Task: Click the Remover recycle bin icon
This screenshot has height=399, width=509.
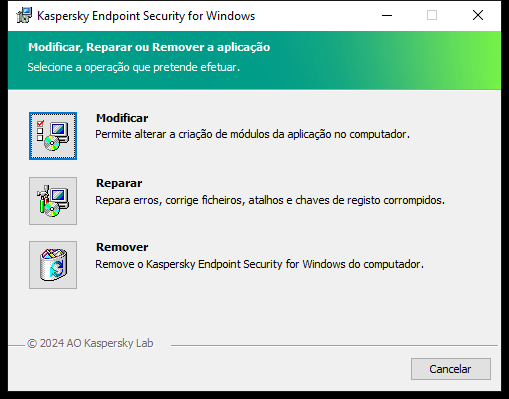Action: [x=53, y=265]
